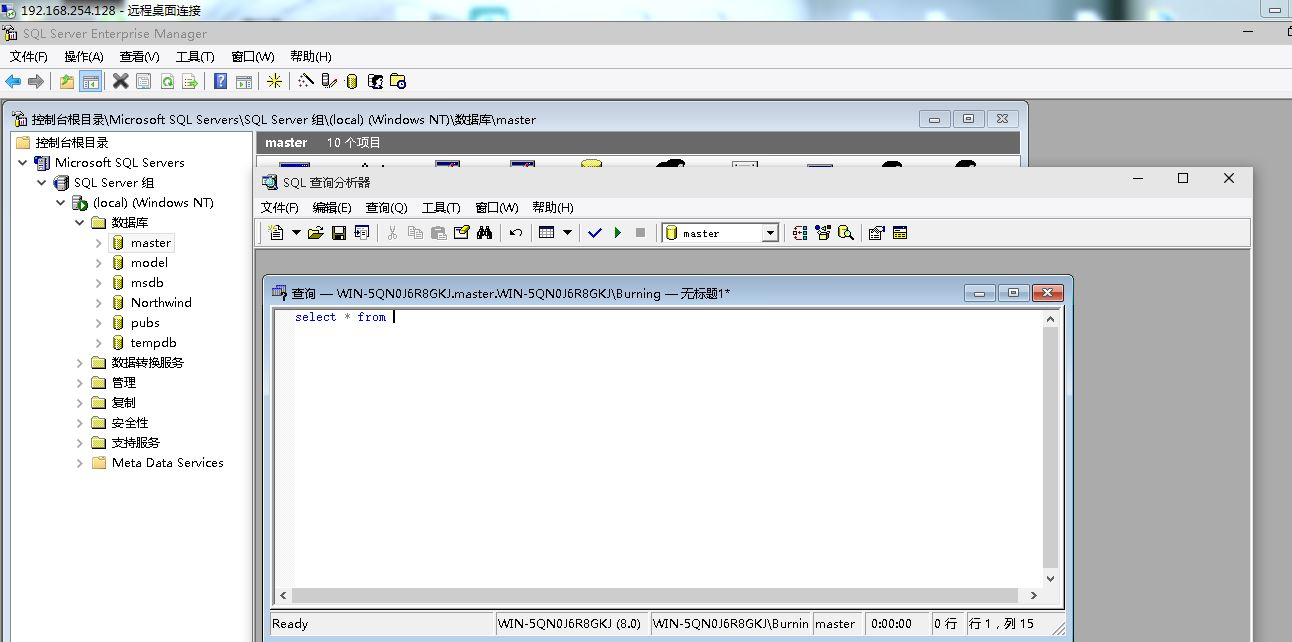Image resolution: width=1292 pixels, height=642 pixels.
Task: Open the New Query dropdown arrow
Action: (x=296, y=233)
